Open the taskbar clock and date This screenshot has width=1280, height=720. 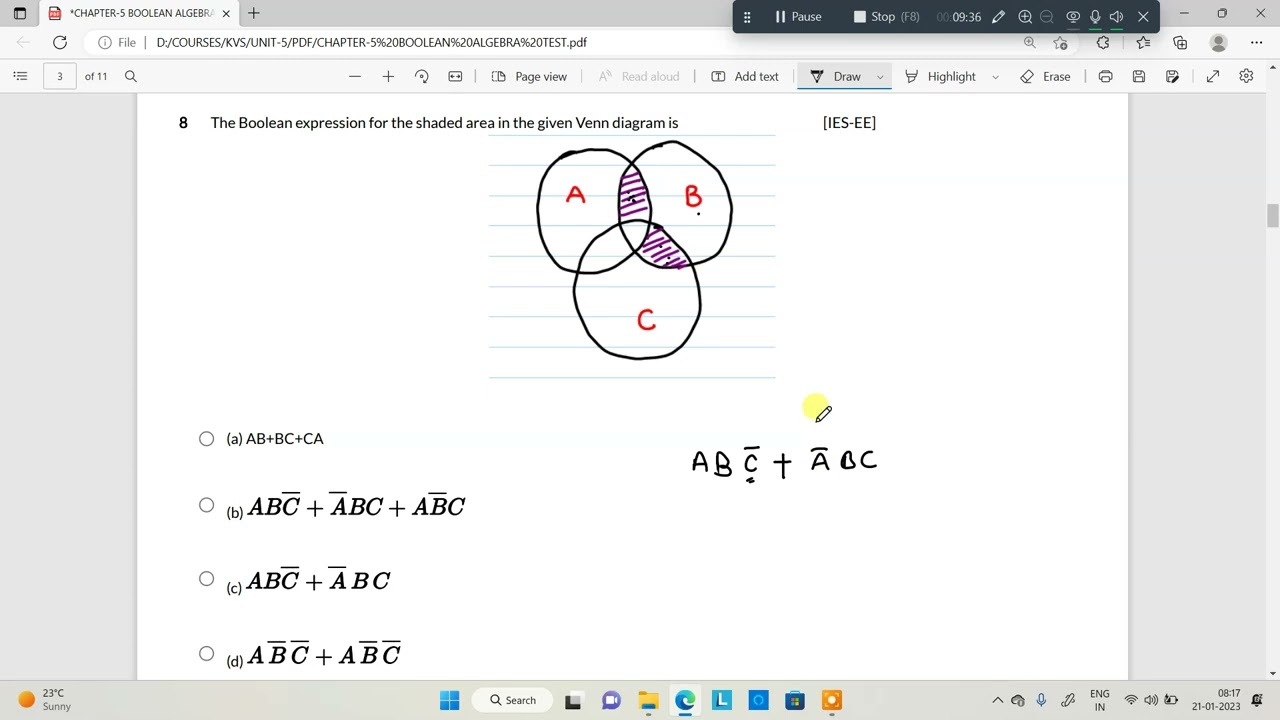1216,700
